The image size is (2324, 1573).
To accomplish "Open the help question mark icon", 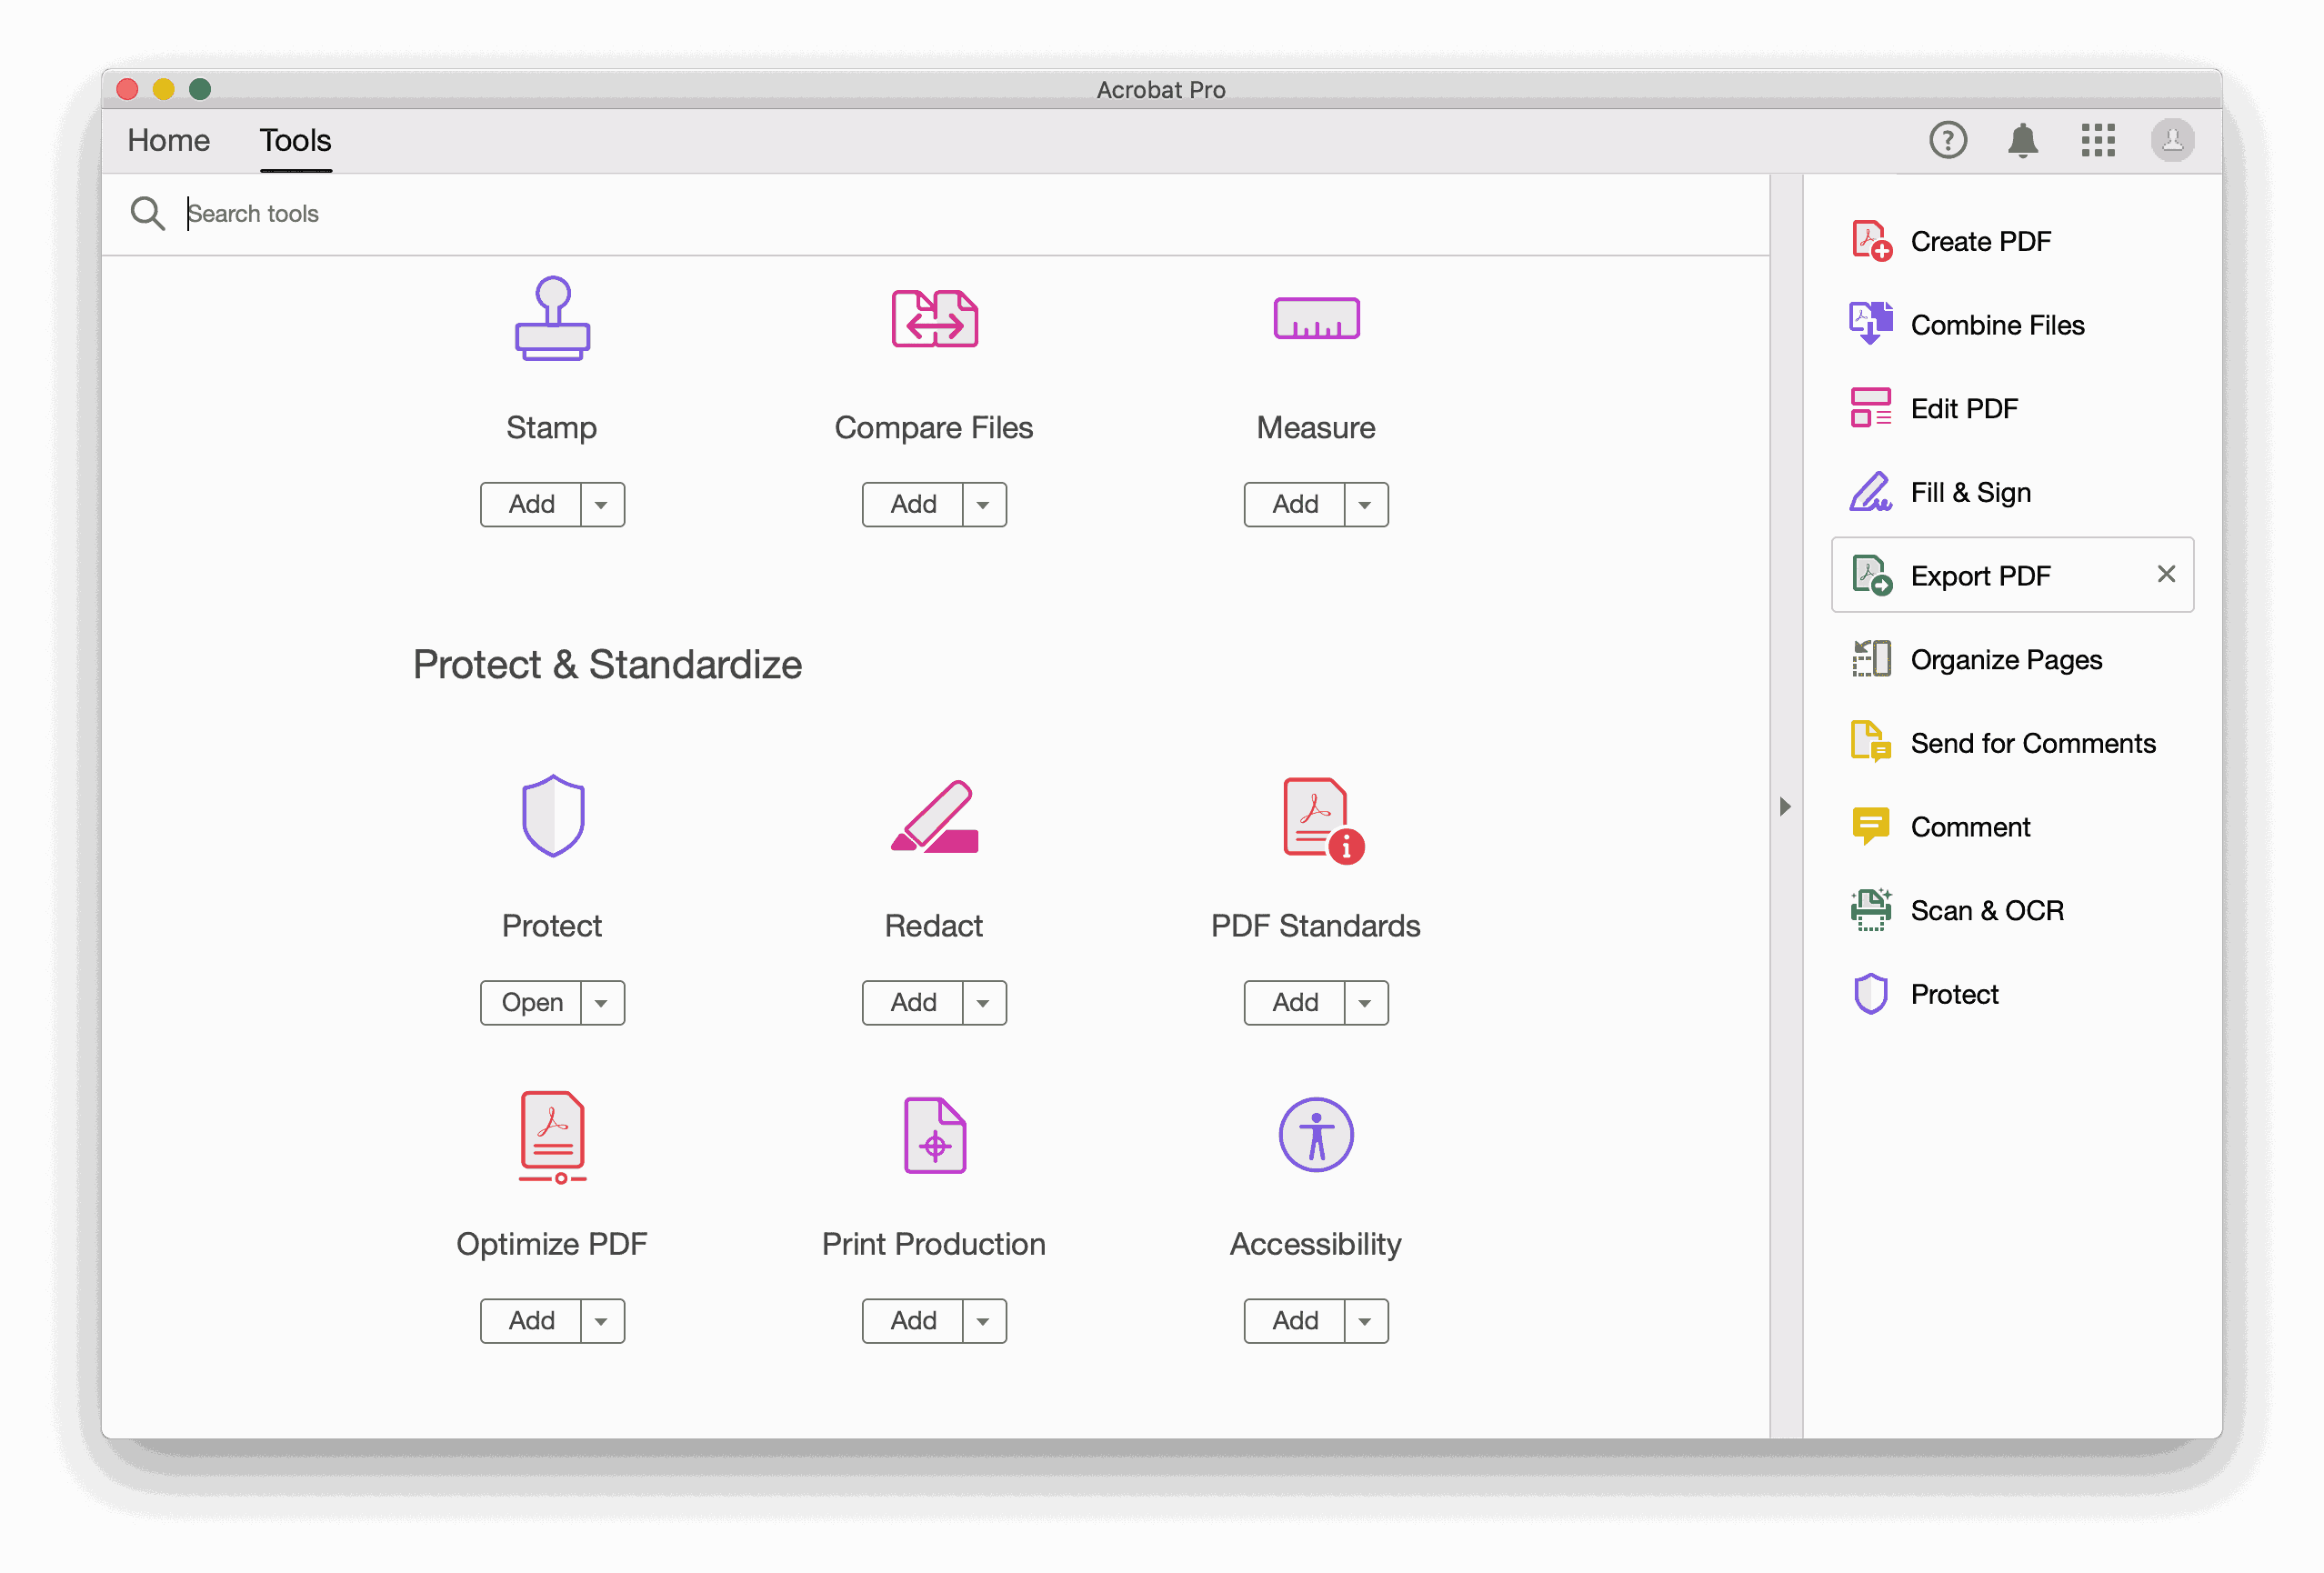I will 1947,140.
